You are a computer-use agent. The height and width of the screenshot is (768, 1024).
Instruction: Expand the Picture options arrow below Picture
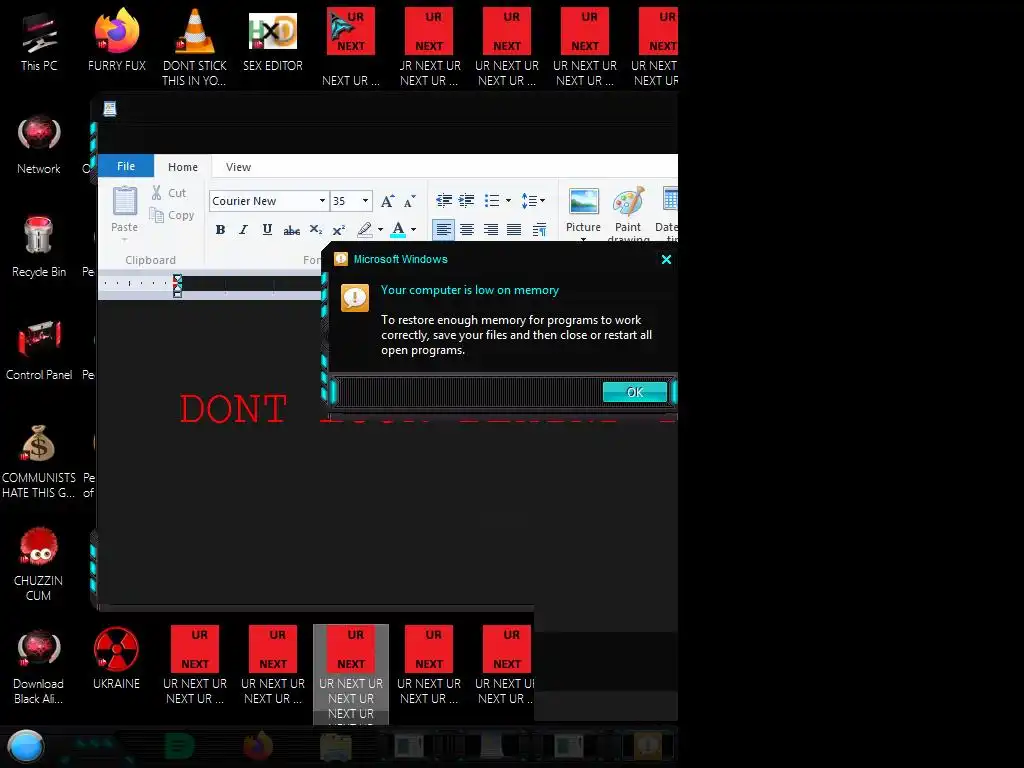coord(583,238)
